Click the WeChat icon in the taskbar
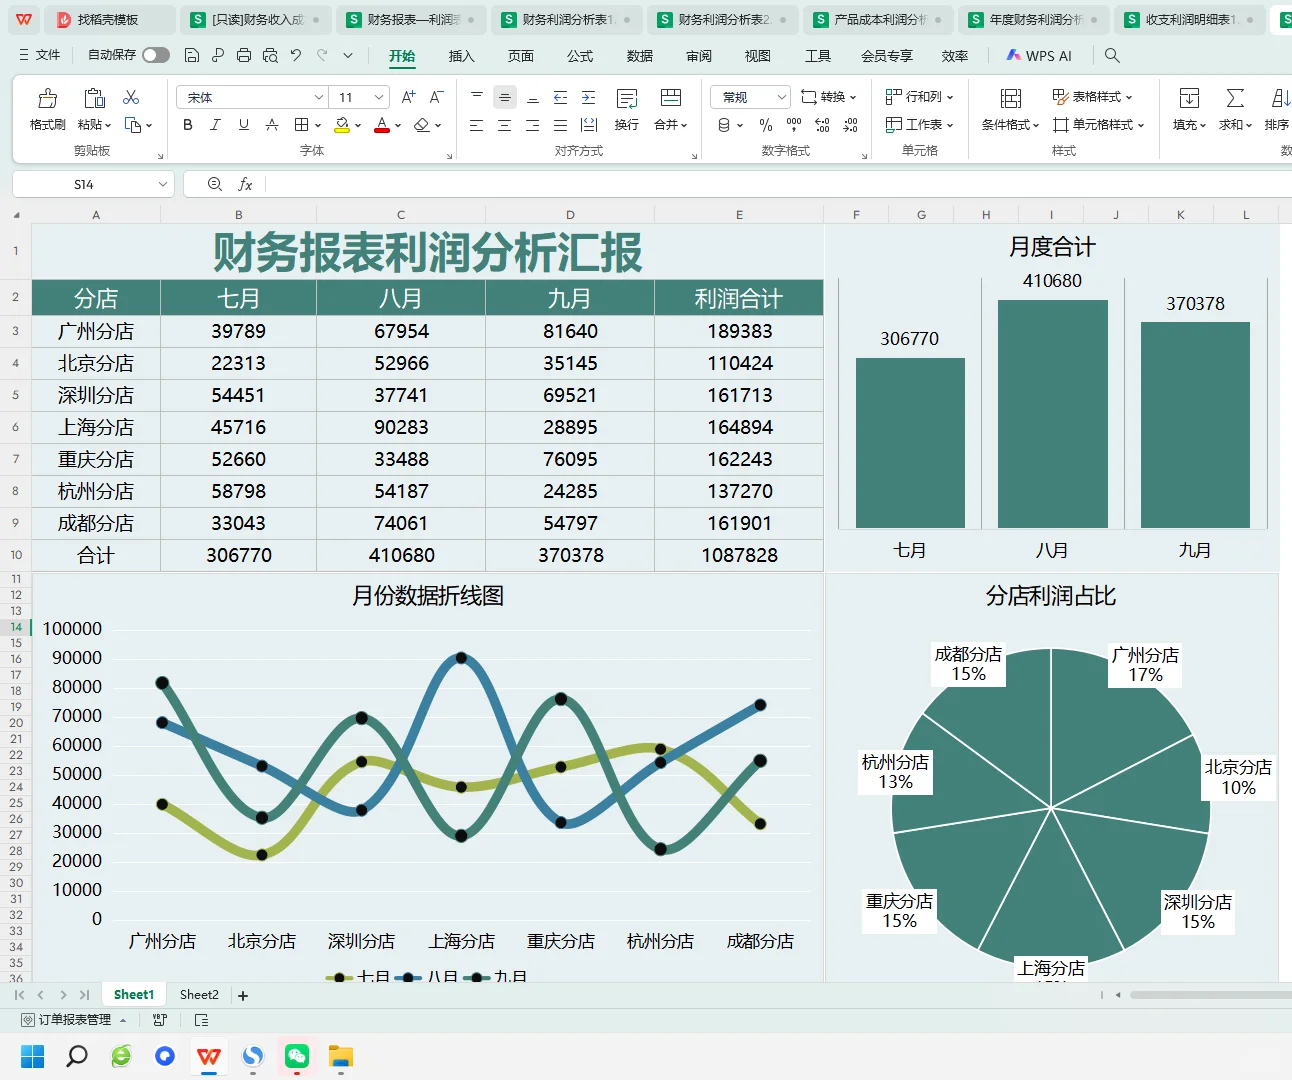This screenshot has width=1292, height=1080. [x=297, y=1056]
